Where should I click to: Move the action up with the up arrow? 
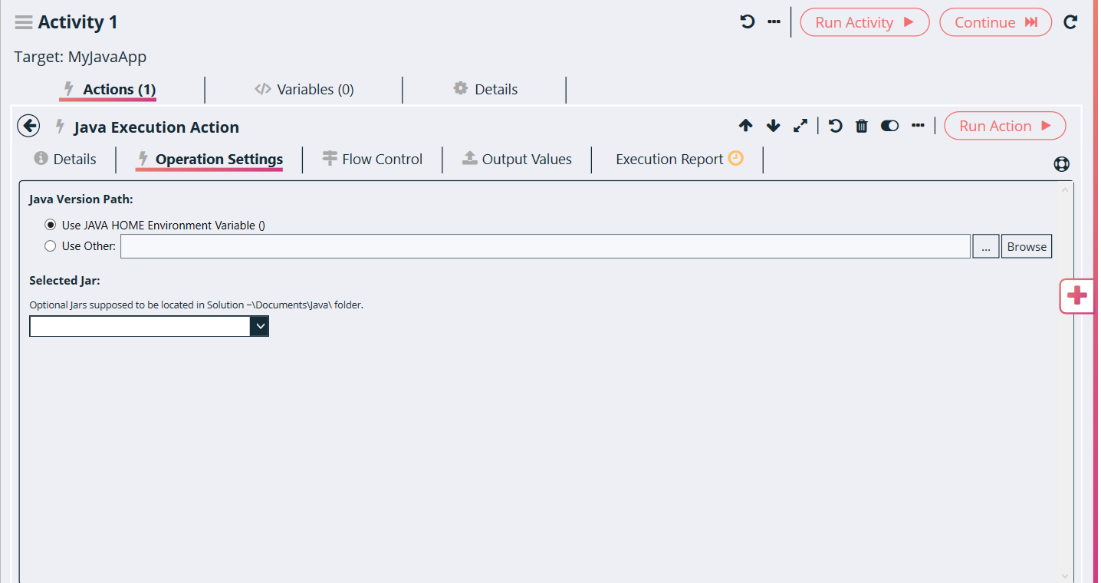(746, 126)
